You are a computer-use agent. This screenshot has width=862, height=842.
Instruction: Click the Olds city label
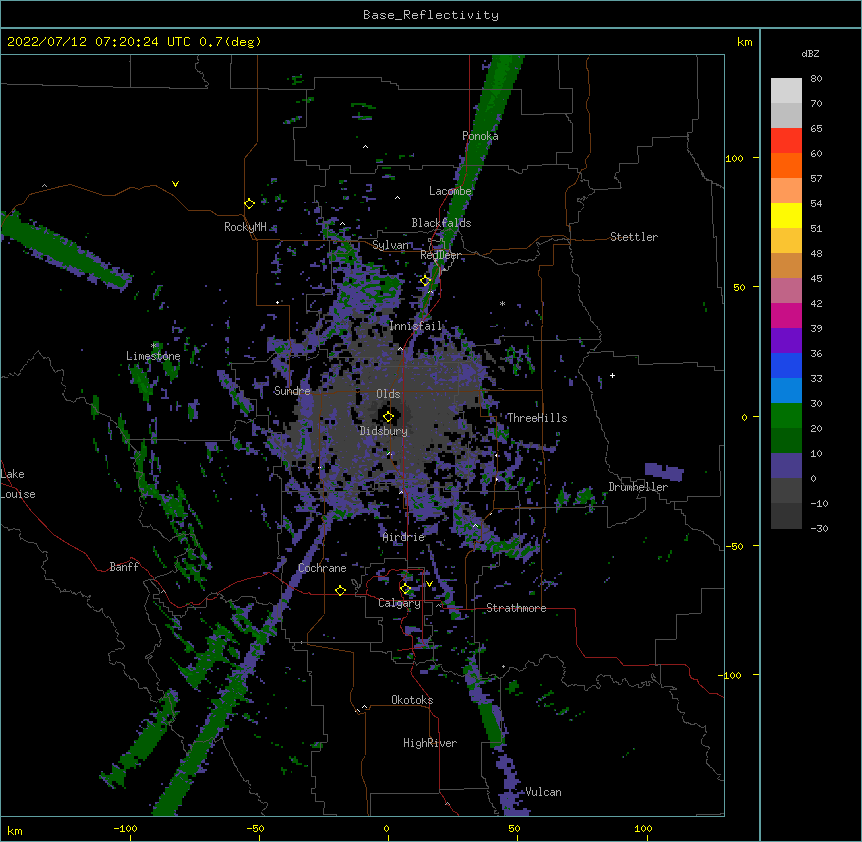(388, 394)
